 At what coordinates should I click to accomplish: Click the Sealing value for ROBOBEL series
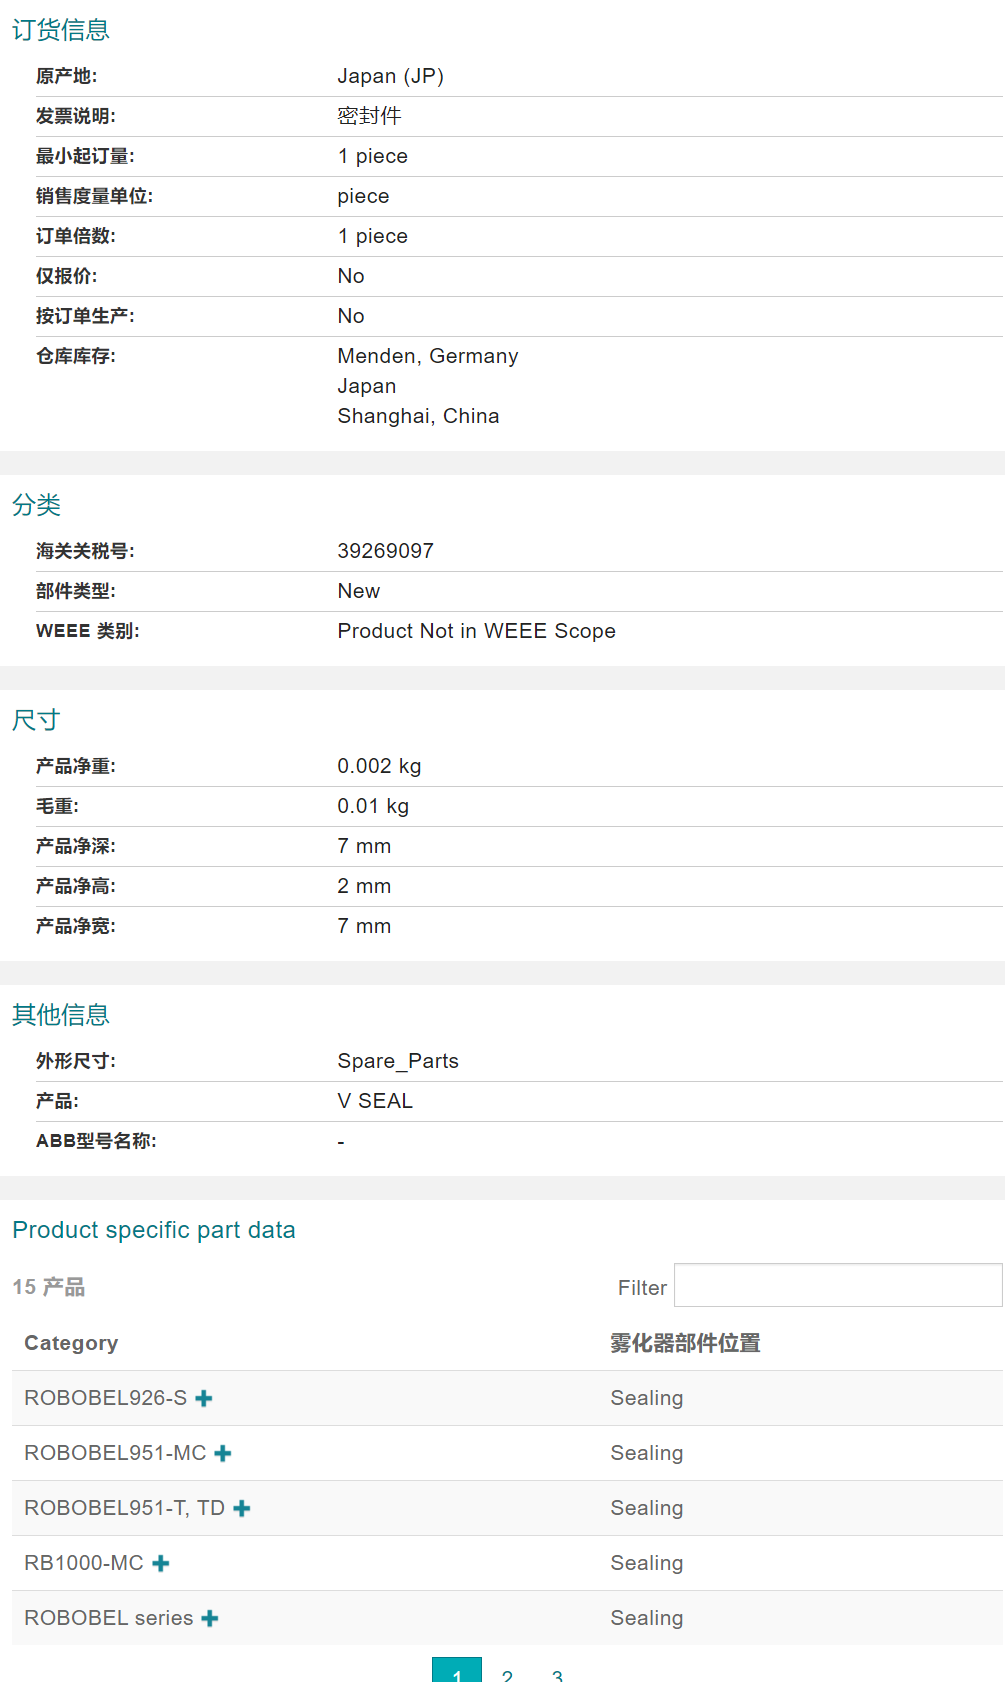(x=646, y=1618)
